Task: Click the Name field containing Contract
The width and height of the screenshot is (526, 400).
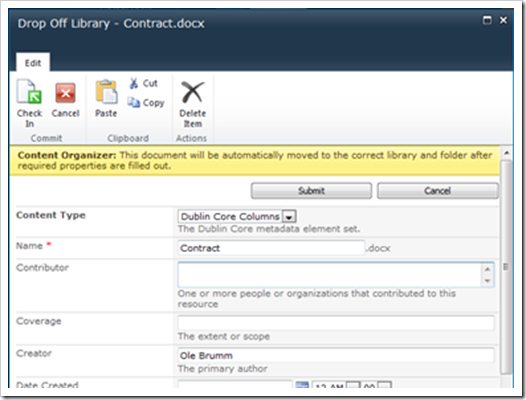Action: (x=271, y=248)
